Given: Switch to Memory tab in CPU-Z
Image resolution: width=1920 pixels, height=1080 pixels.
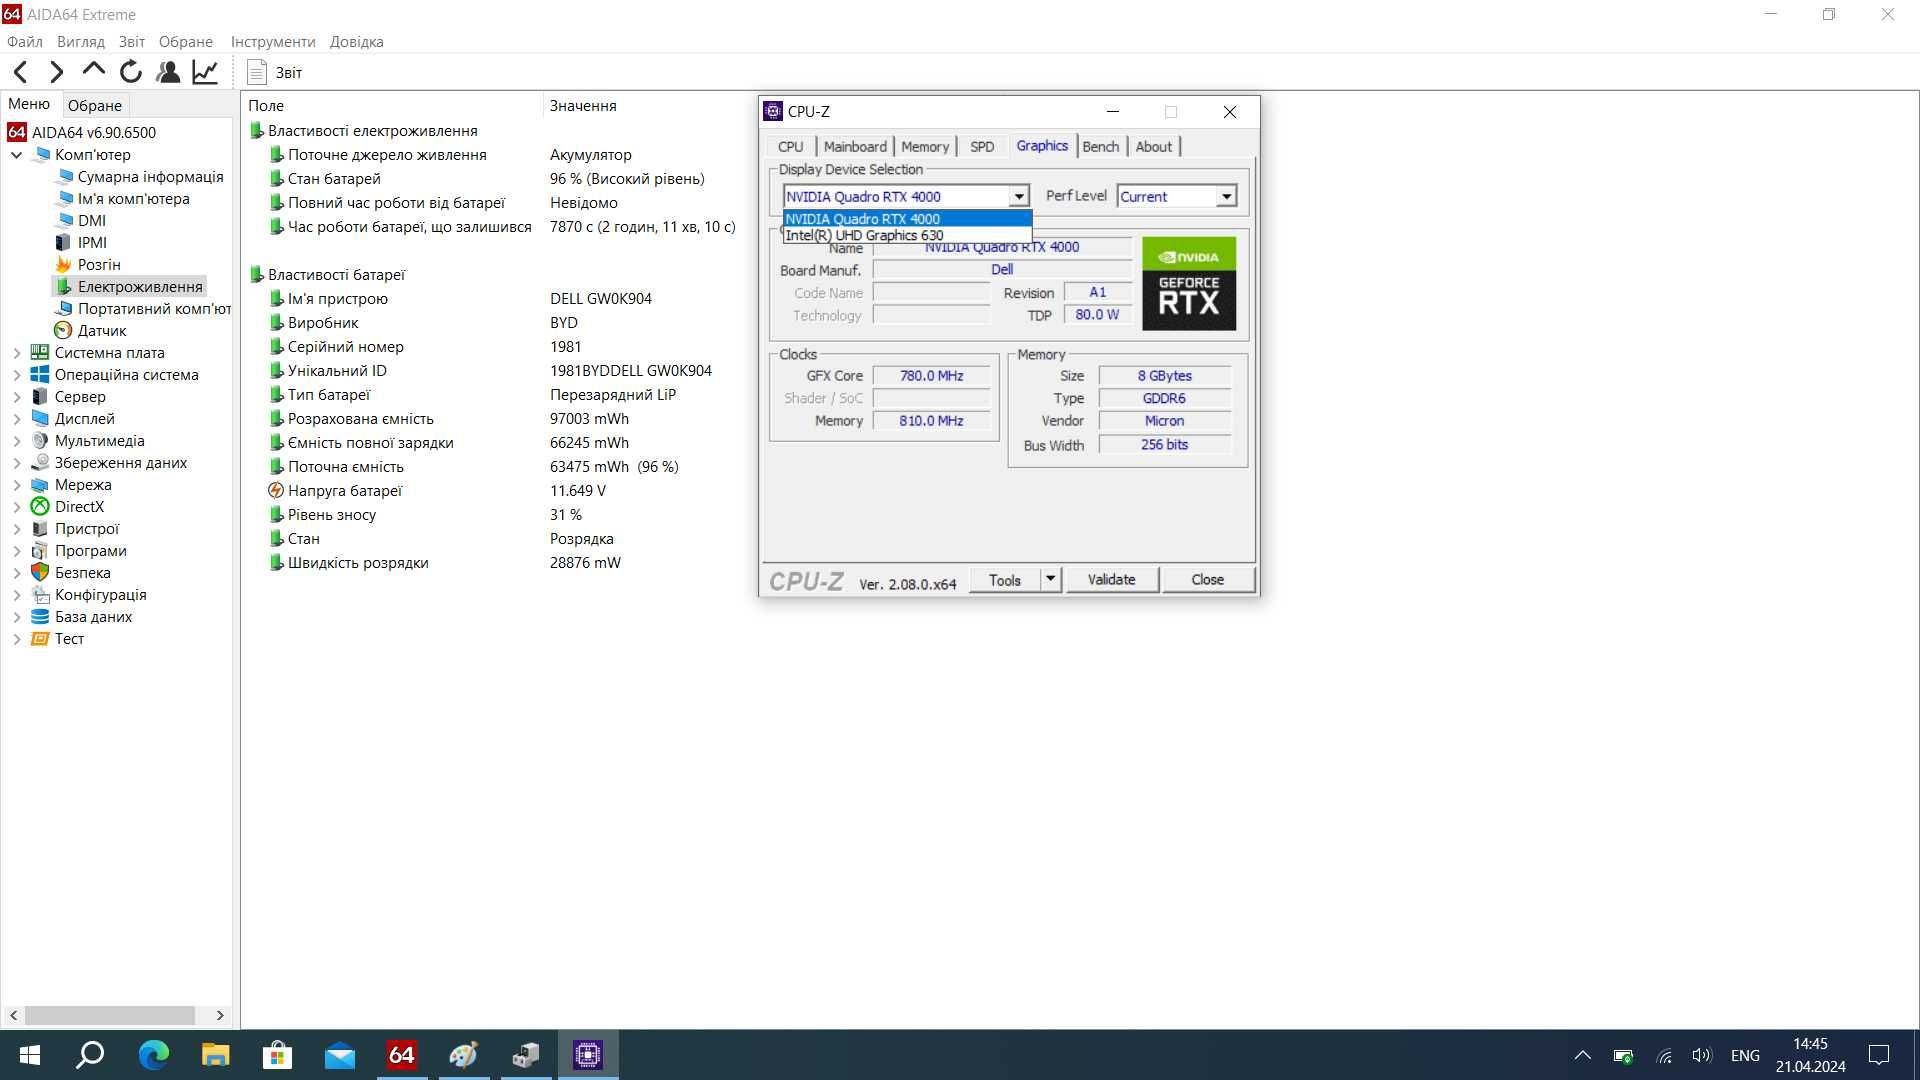Looking at the screenshot, I should click(x=925, y=147).
